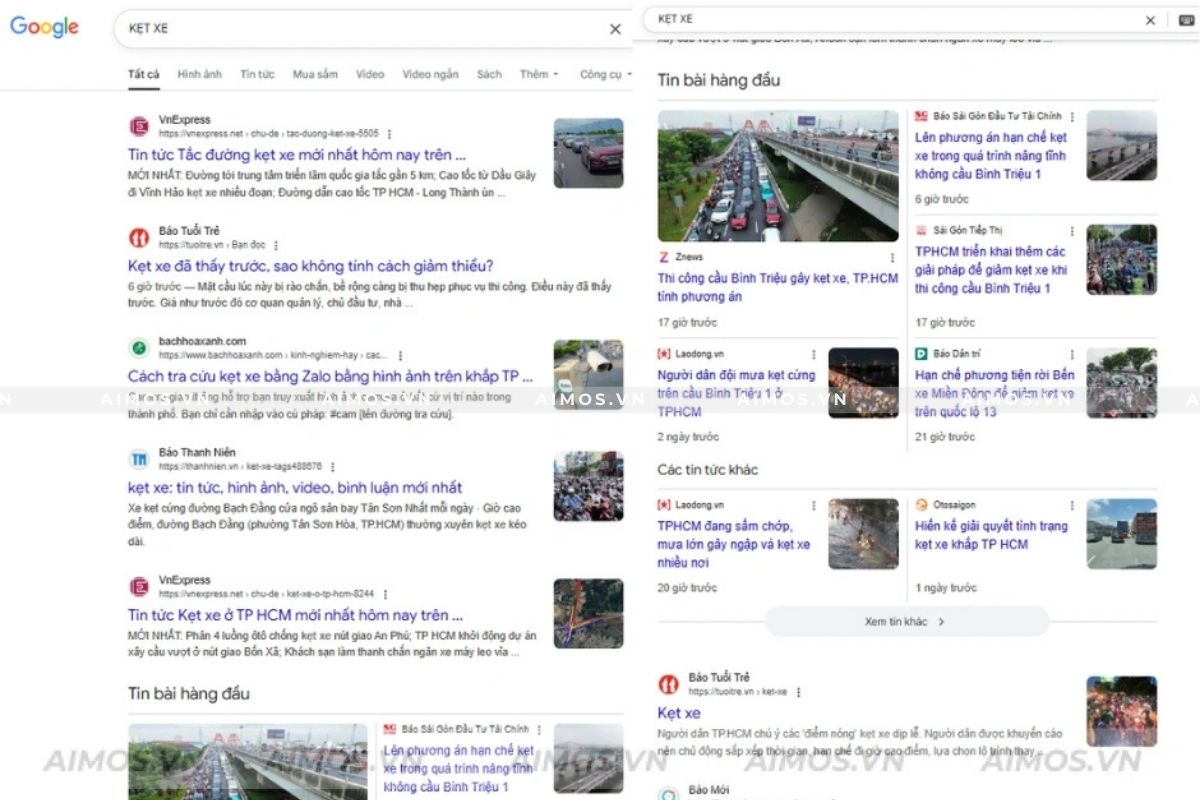Click thumbnail of Báo Dân trí Bến xe Miền Đông story
1200x800 pixels.
tap(1122, 383)
